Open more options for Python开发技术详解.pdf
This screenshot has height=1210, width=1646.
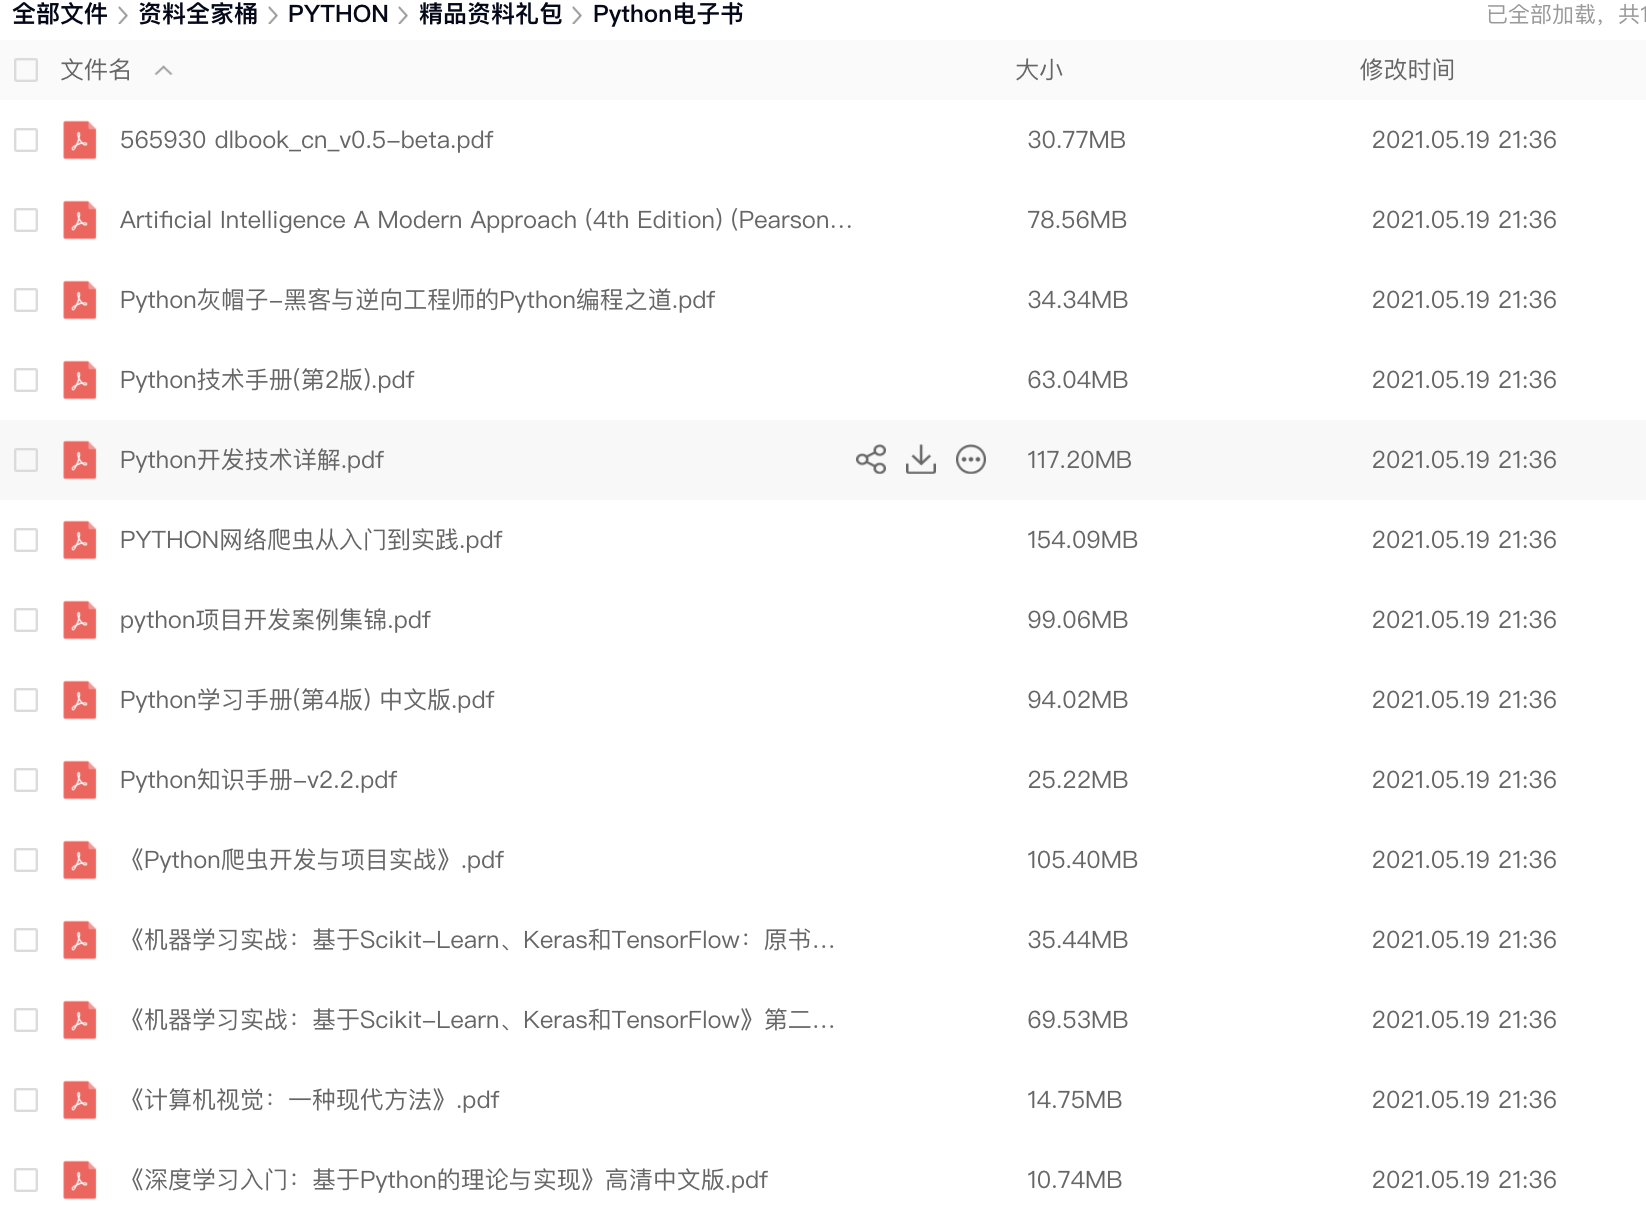click(971, 460)
